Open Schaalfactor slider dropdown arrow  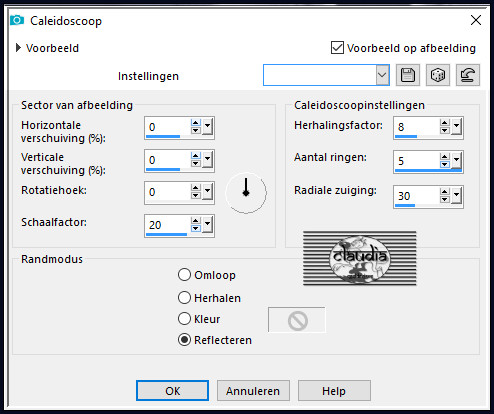click(x=207, y=225)
